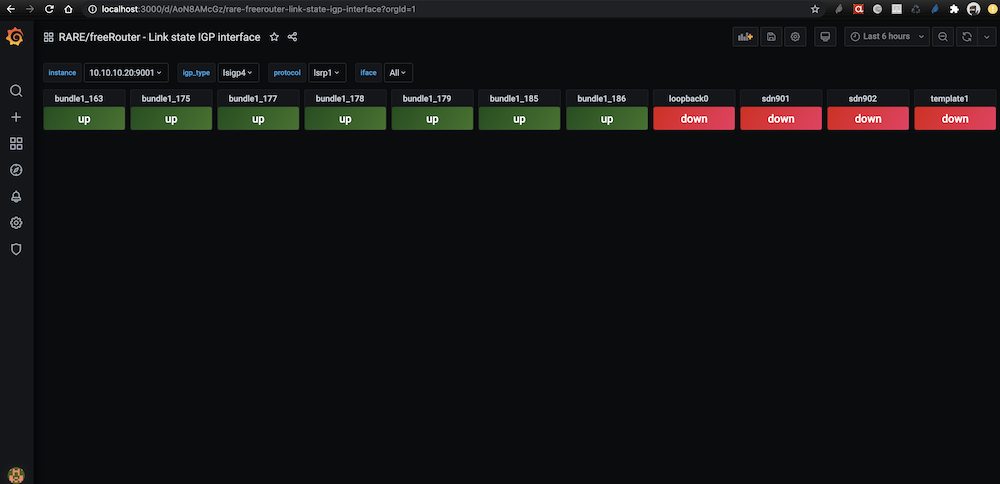Viewport: 1000px width, 484px height.
Task: Click the down status of template1
Action: 955,119
